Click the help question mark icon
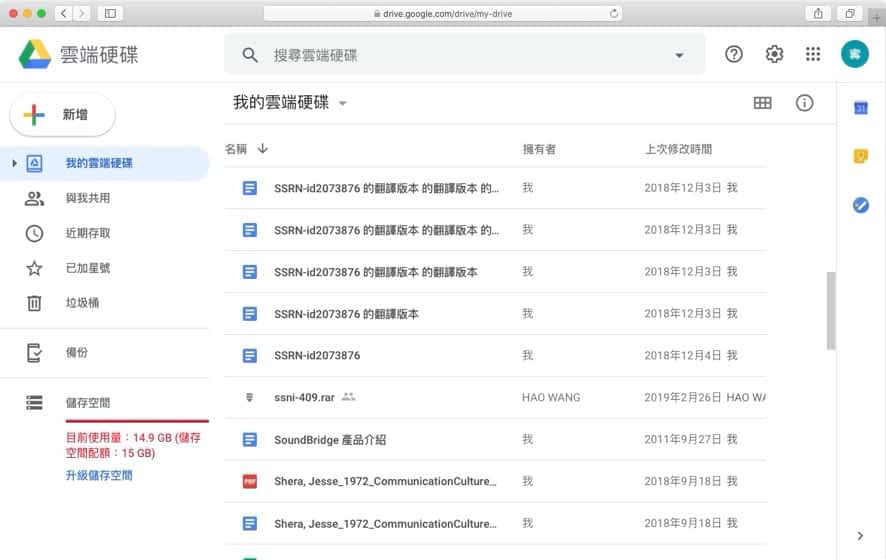This screenshot has height=560, width=886. pyautogui.click(x=734, y=54)
